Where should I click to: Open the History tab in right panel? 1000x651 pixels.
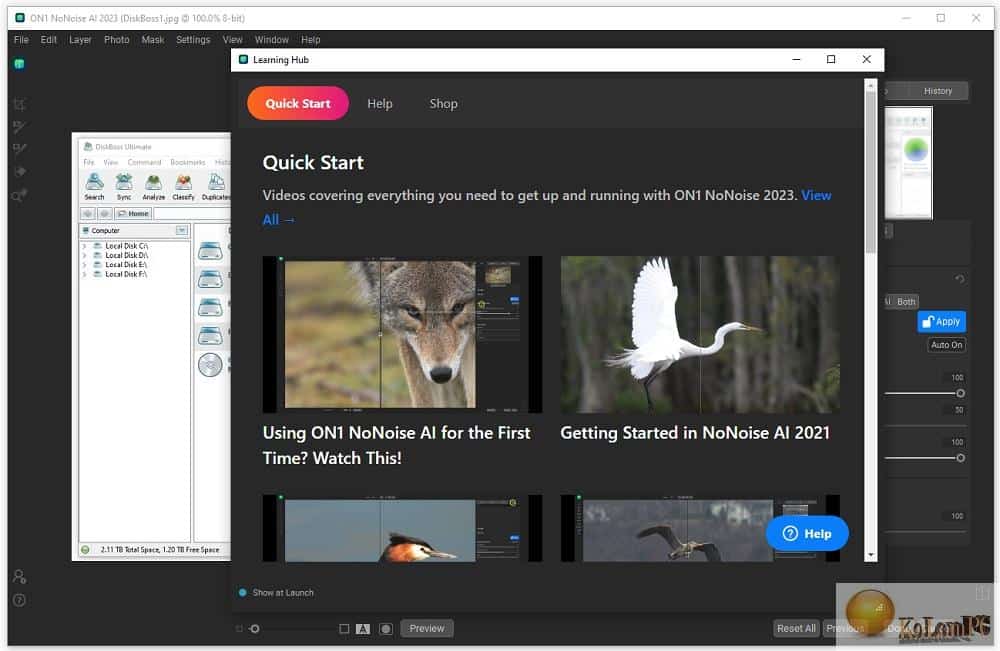coord(938,91)
